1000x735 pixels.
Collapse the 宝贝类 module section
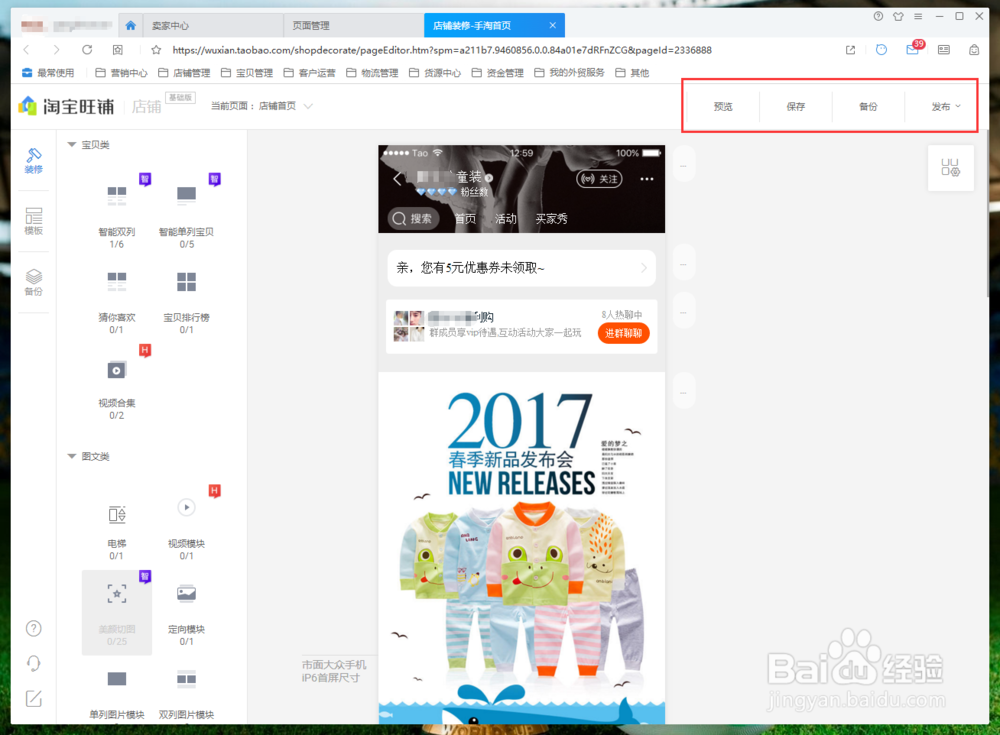72,144
